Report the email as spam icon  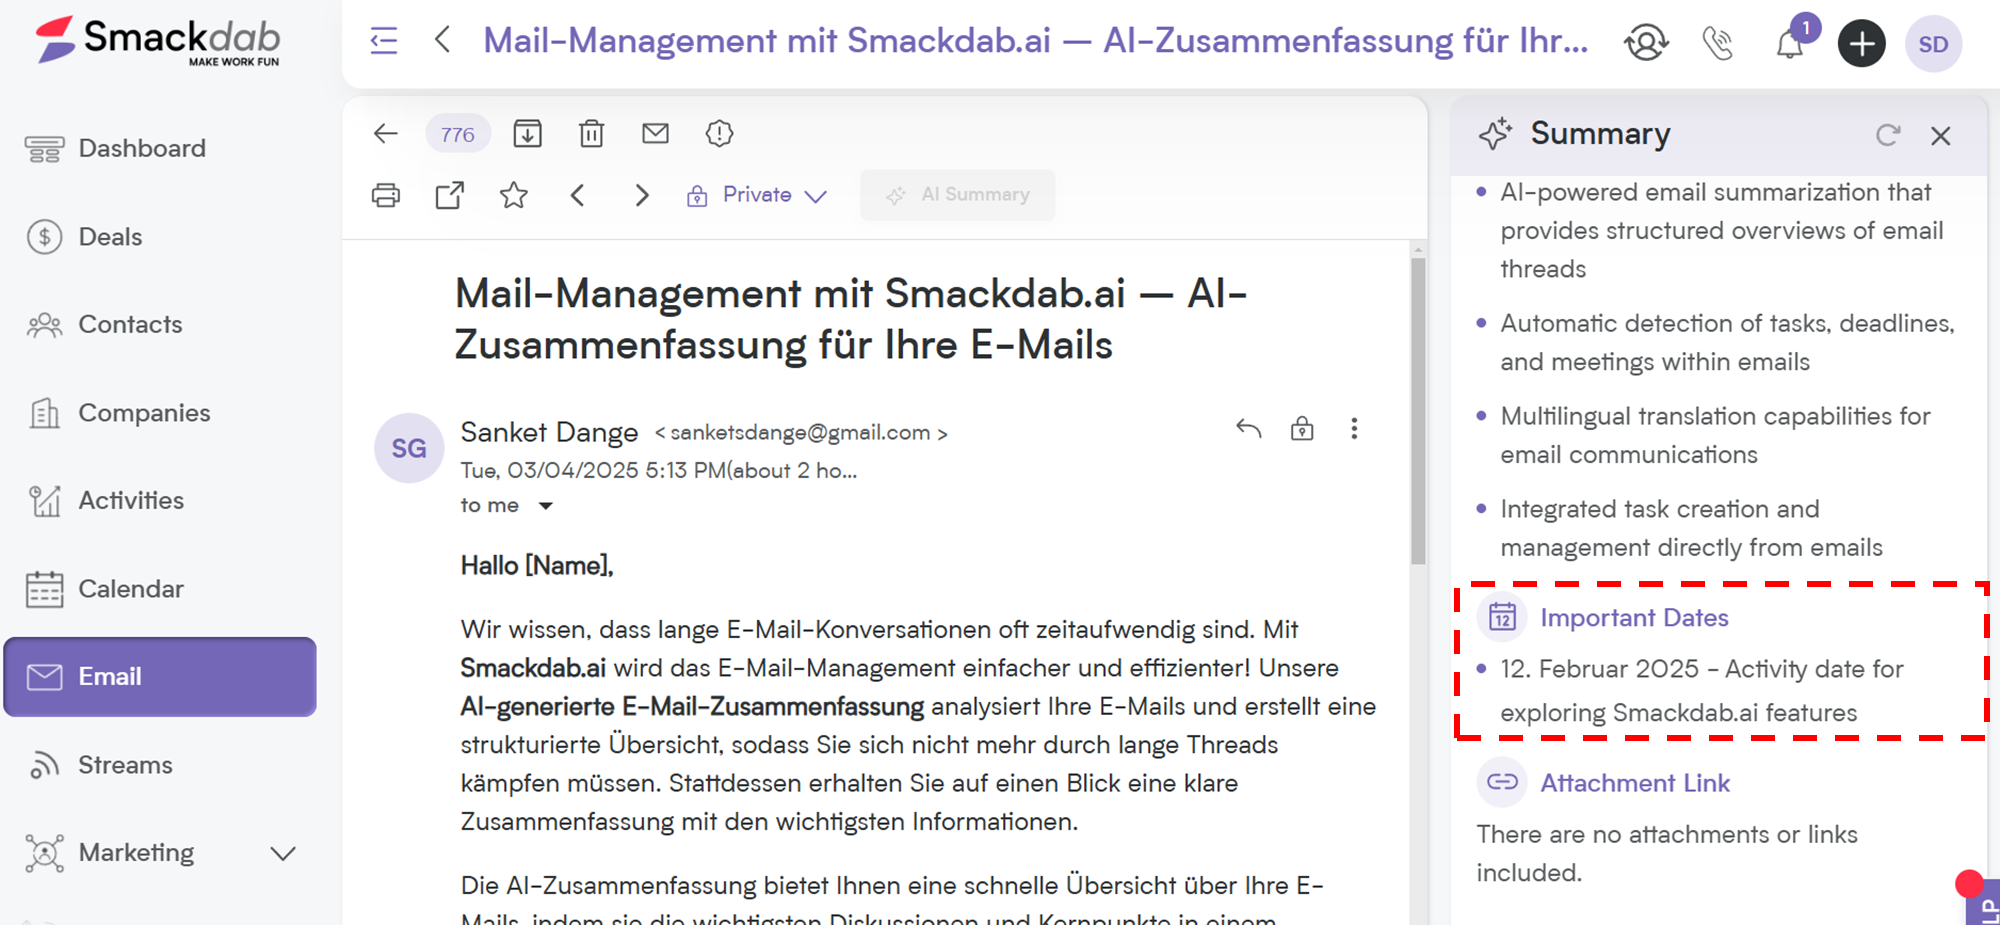[719, 133]
